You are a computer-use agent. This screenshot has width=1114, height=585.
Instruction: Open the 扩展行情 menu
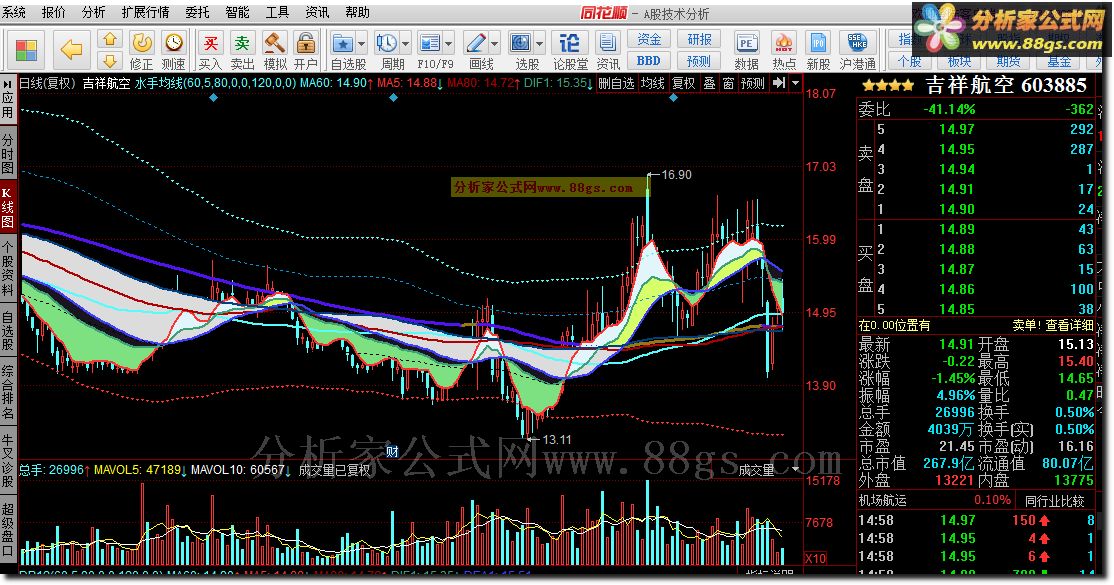point(146,12)
